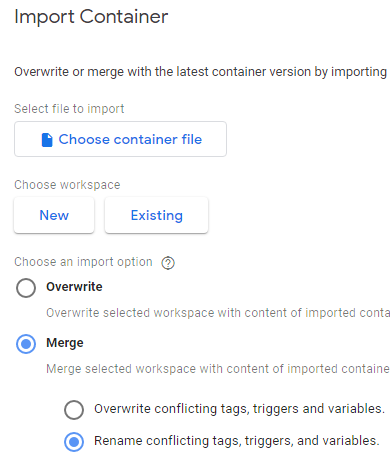The image size is (390, 464).
Task: Pick the Existing workspace button
Action: pos(157,215)
